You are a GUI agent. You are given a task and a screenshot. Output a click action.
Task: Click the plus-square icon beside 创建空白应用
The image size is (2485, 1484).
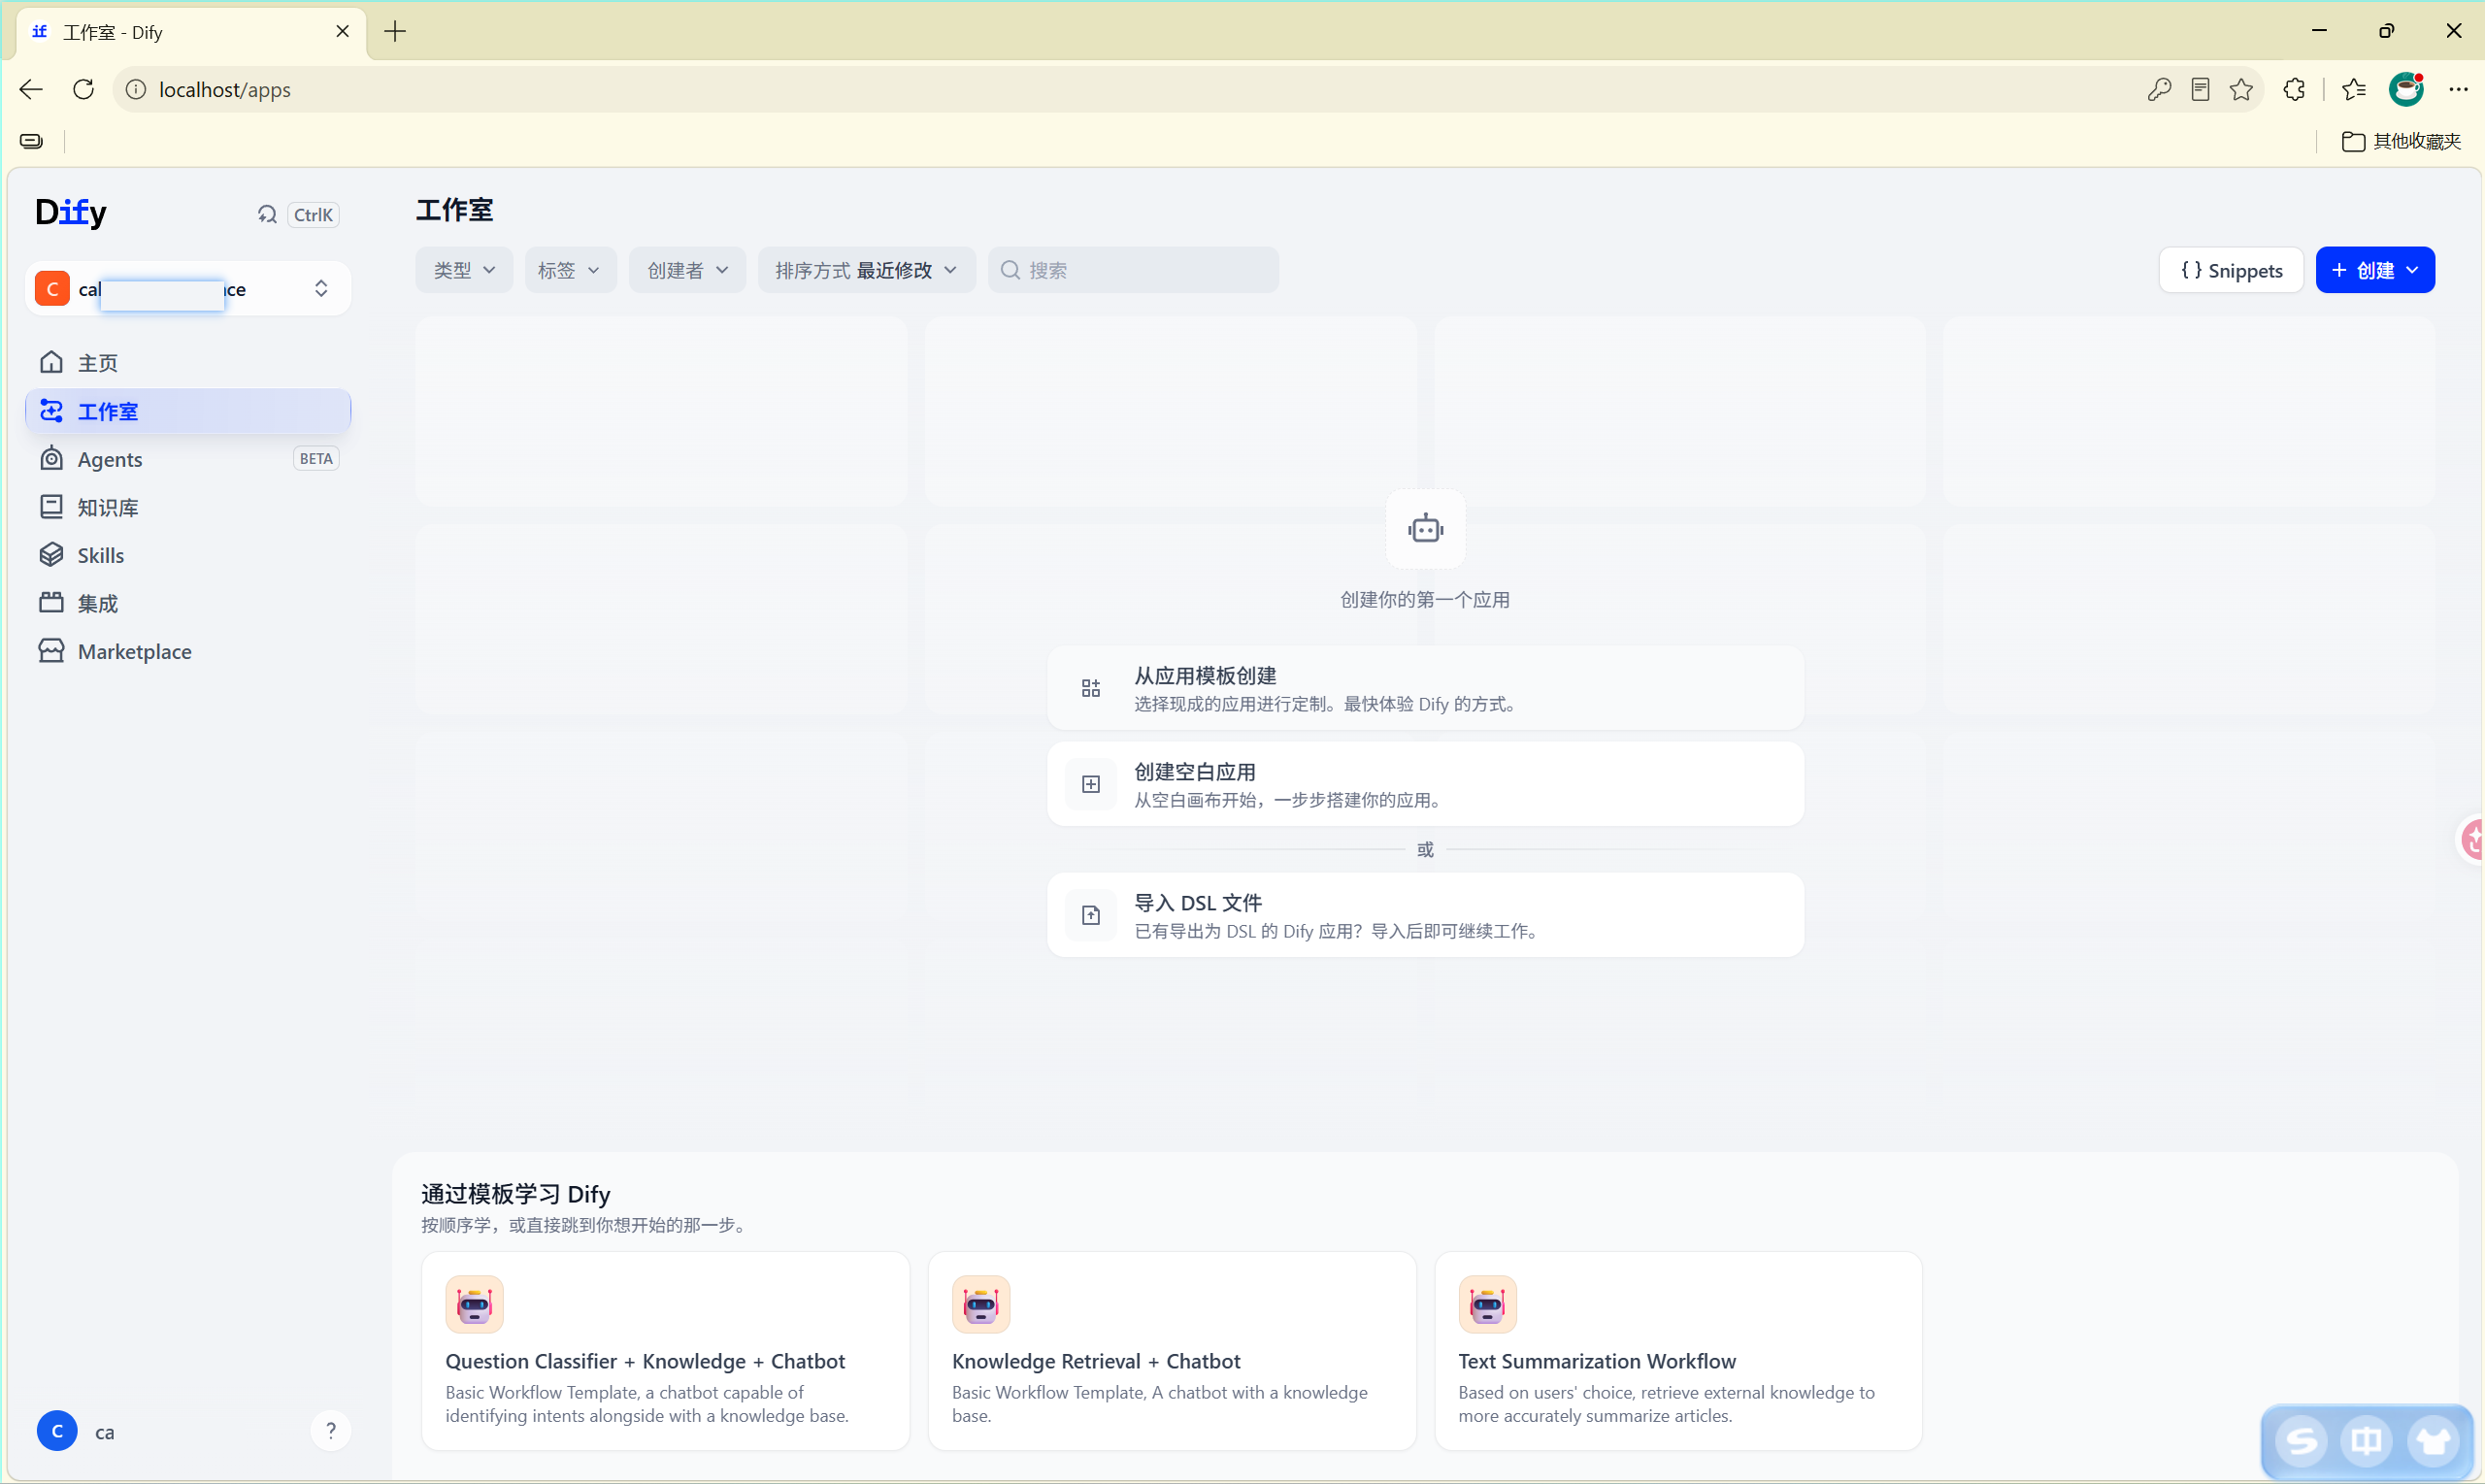pos(1091,784)
